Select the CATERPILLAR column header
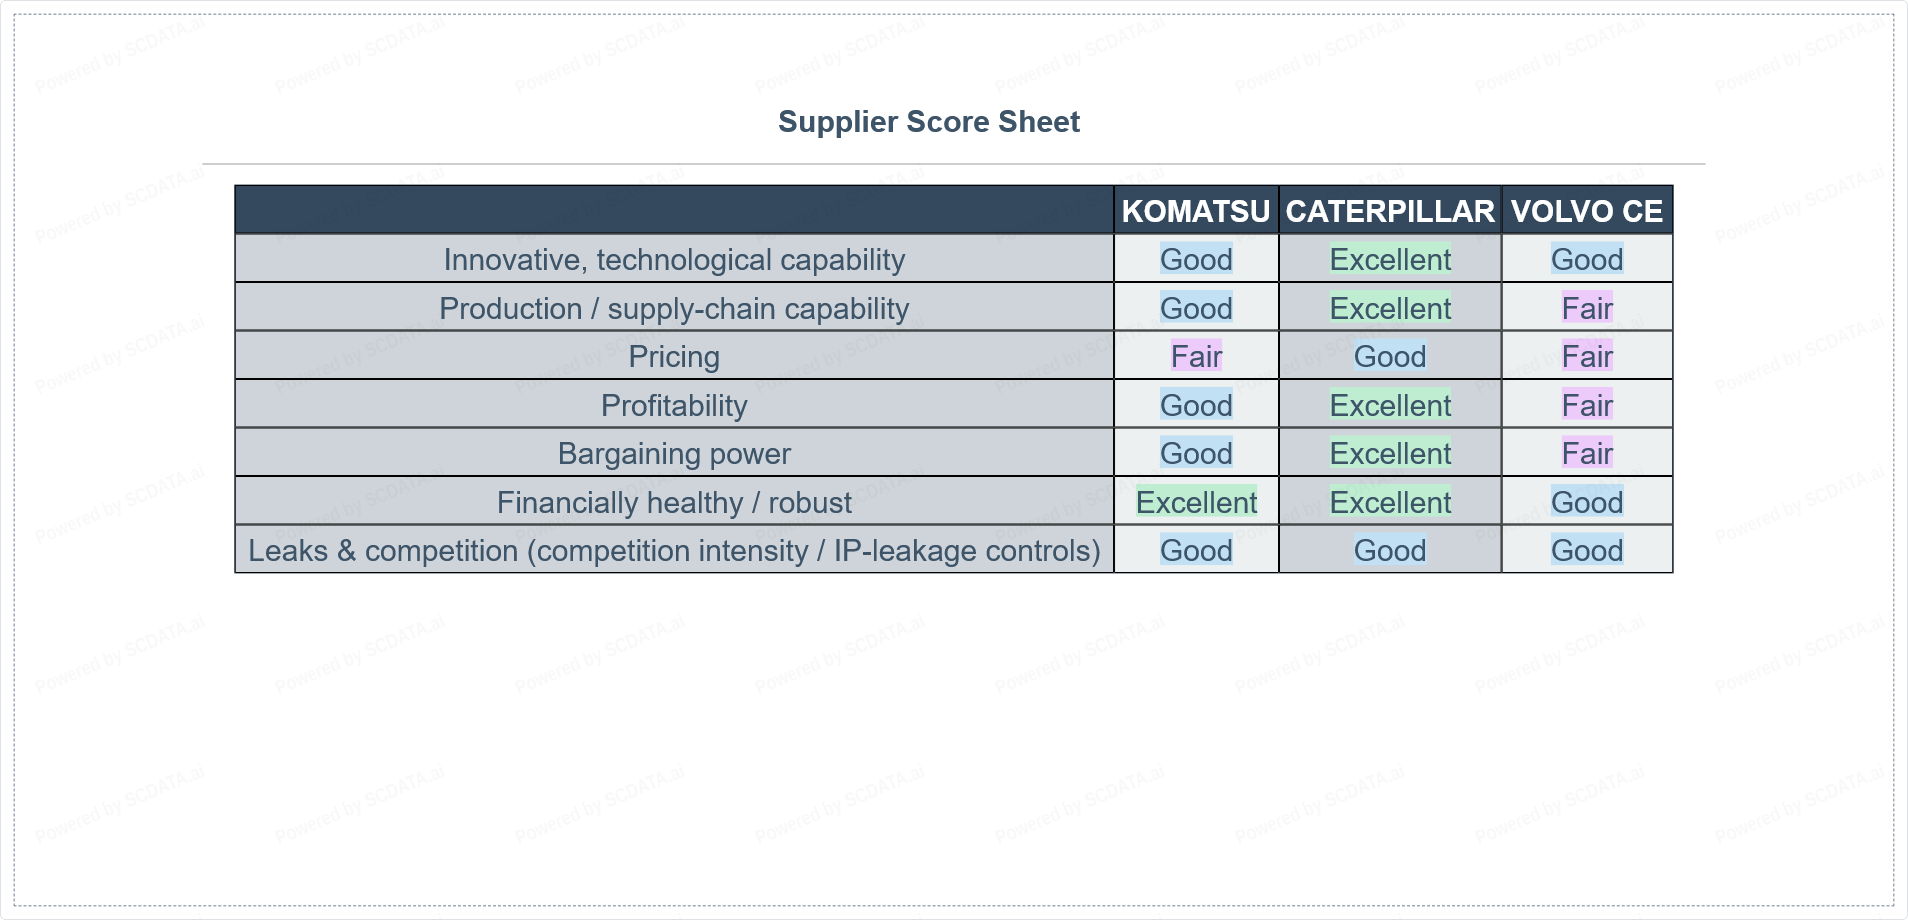The image size is (1908, 920). 1389,211
